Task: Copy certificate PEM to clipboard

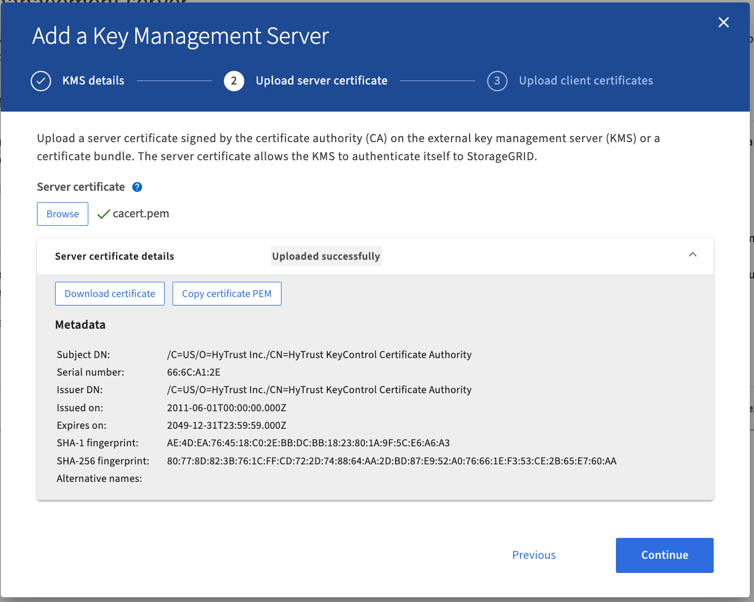Action: (x=227, y=294)
